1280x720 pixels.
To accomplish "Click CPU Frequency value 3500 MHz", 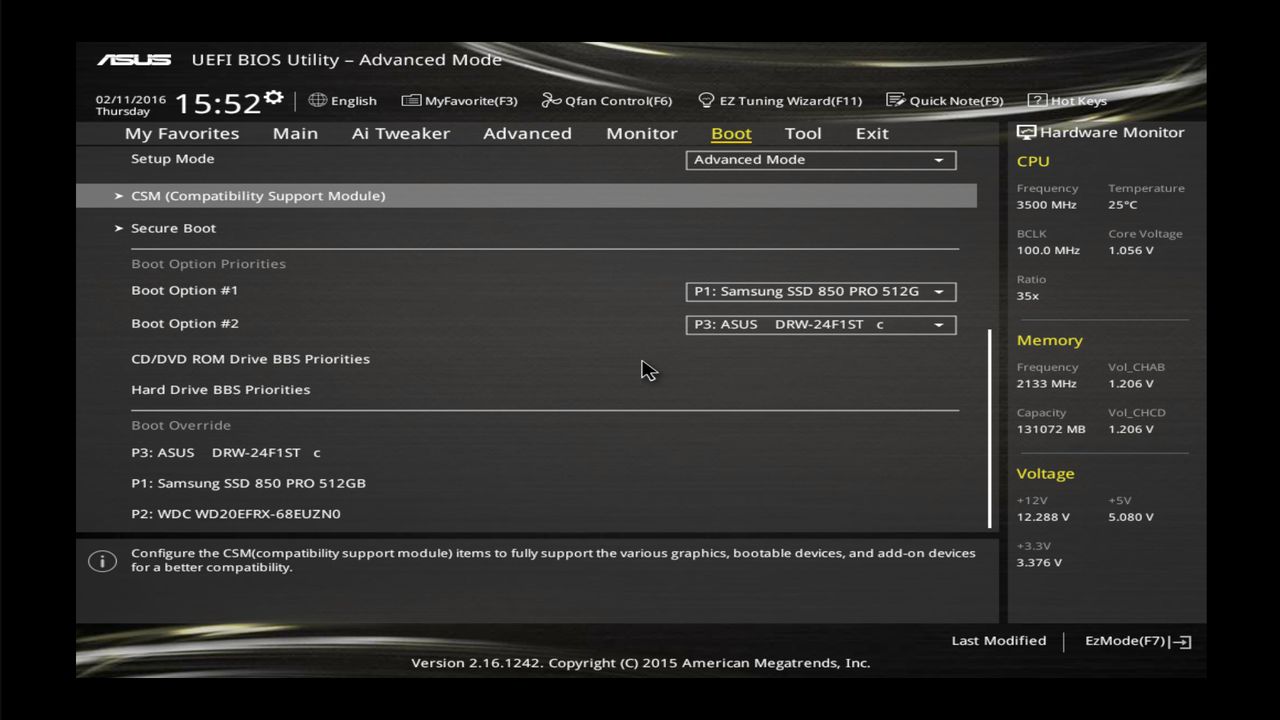I will point(1047,205).
